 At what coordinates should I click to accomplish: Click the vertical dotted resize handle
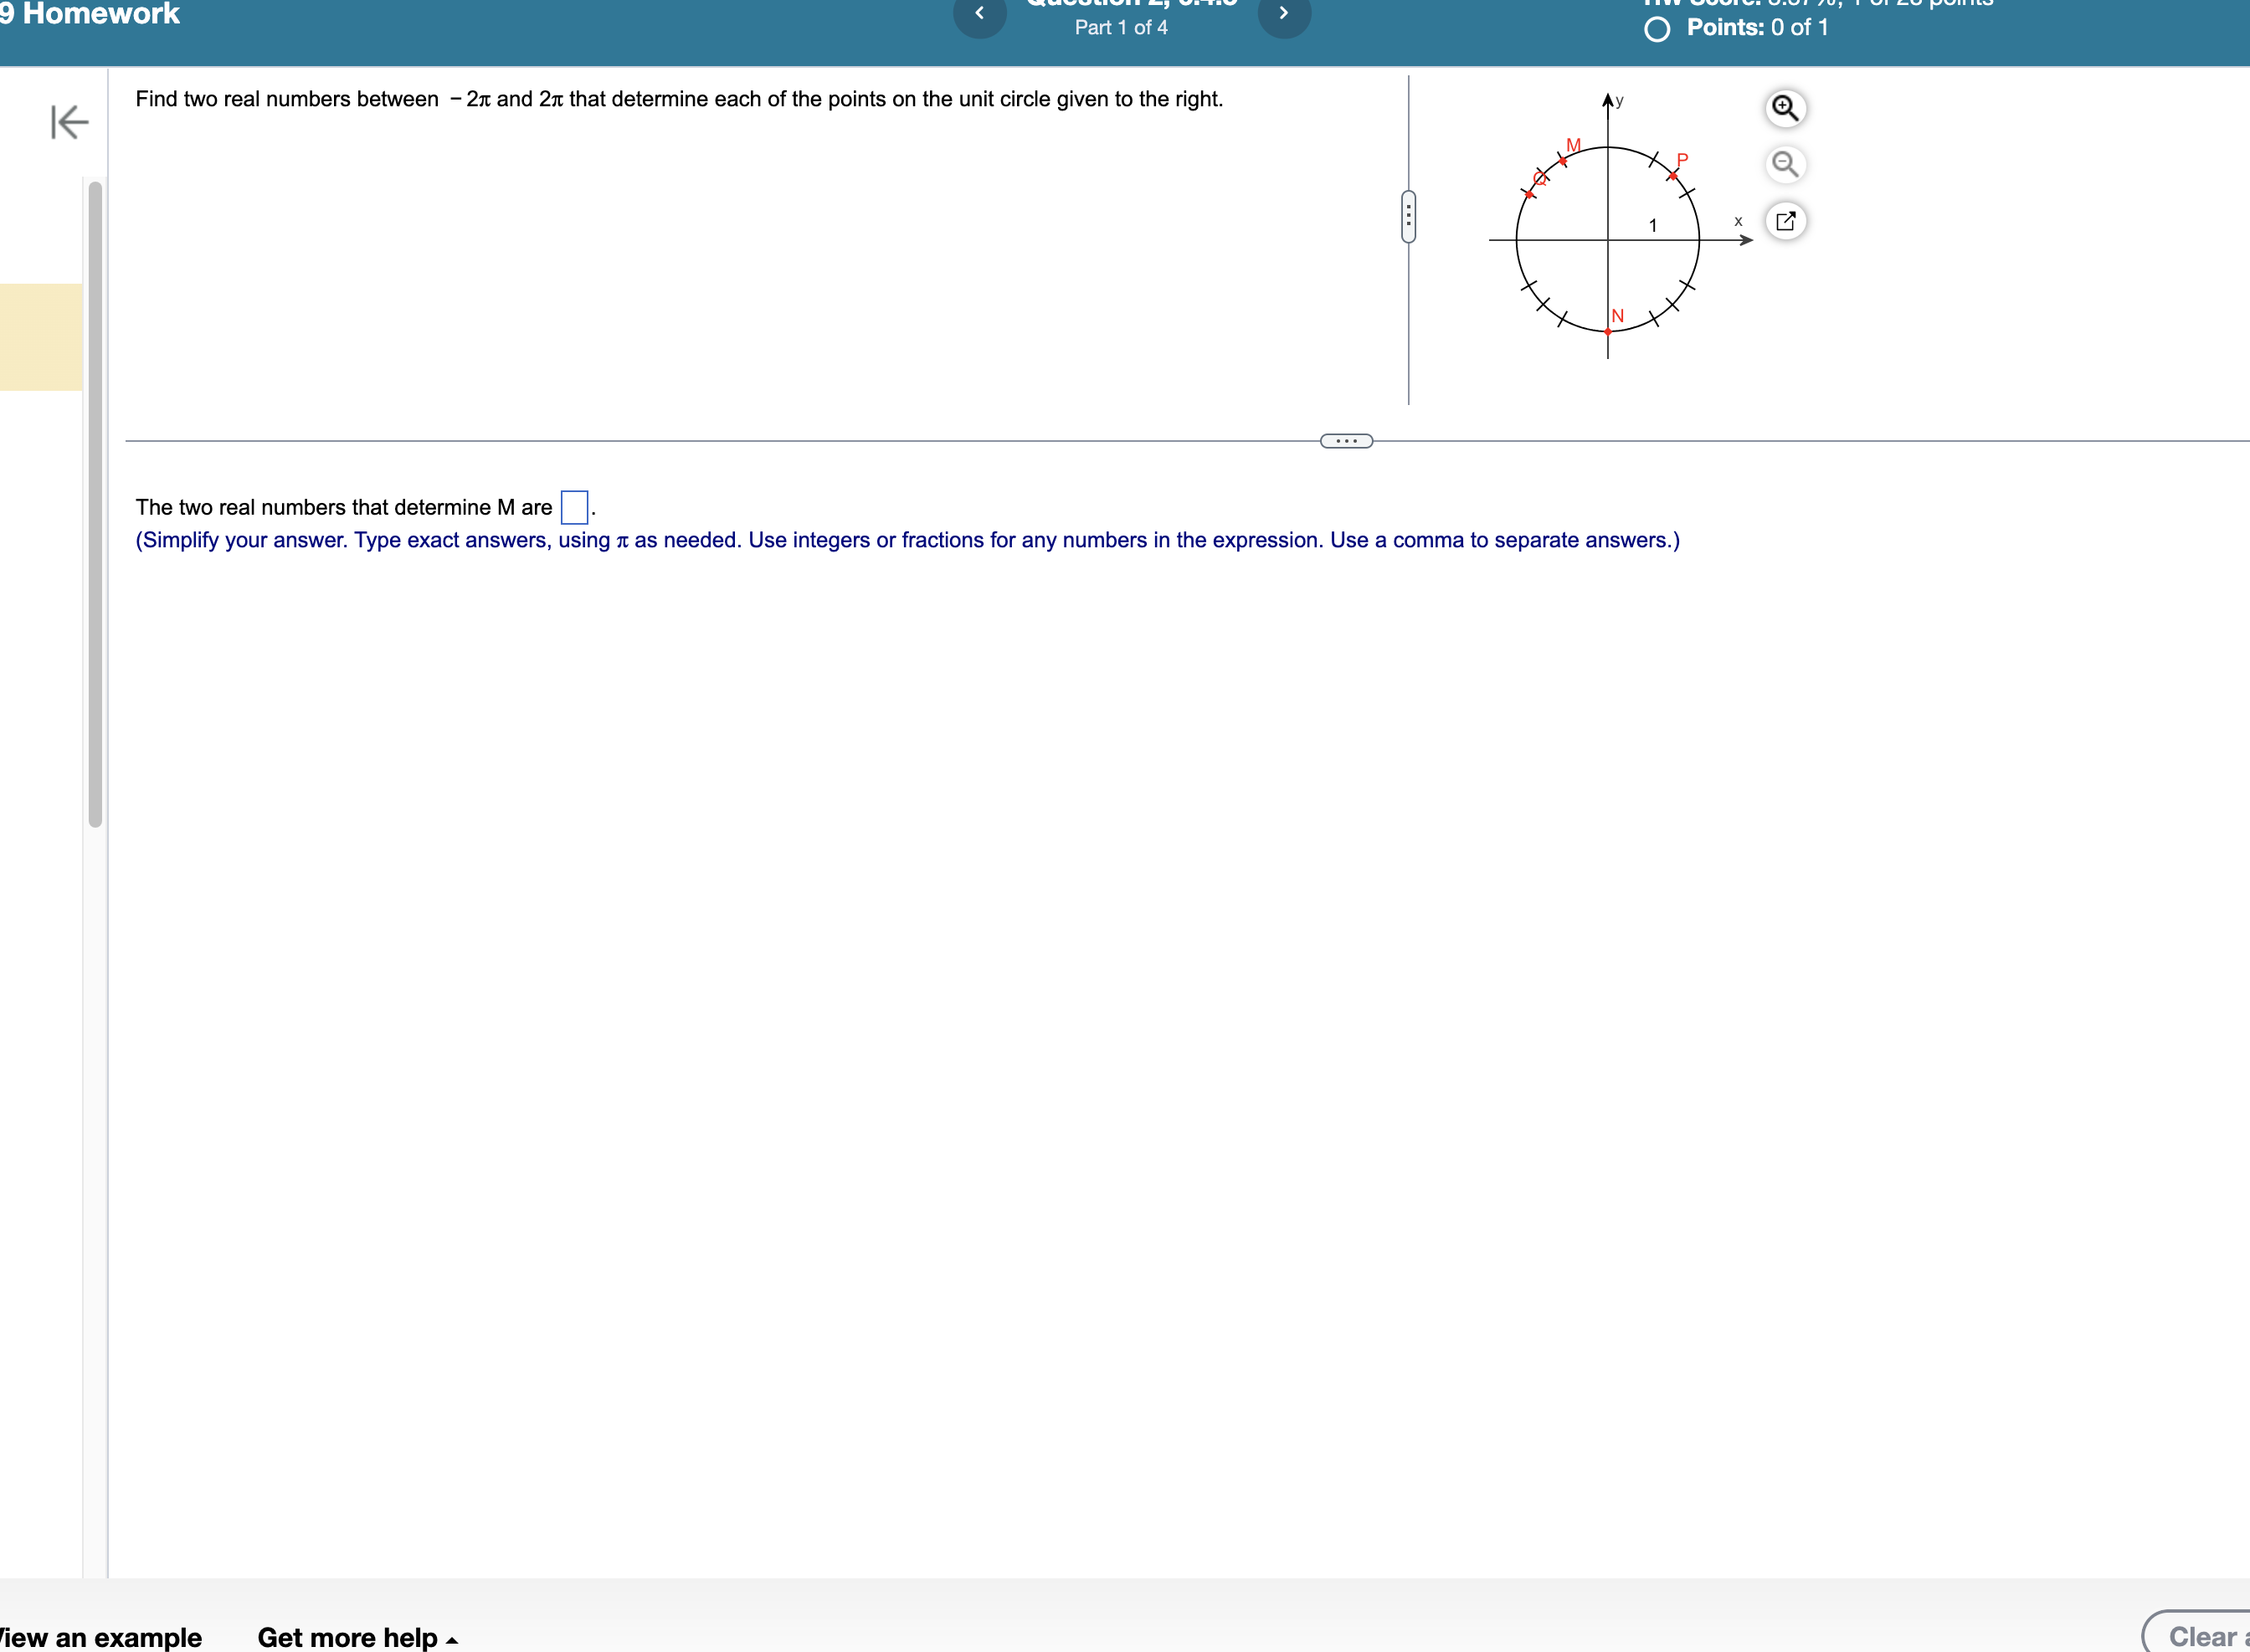pos(1409,216)
